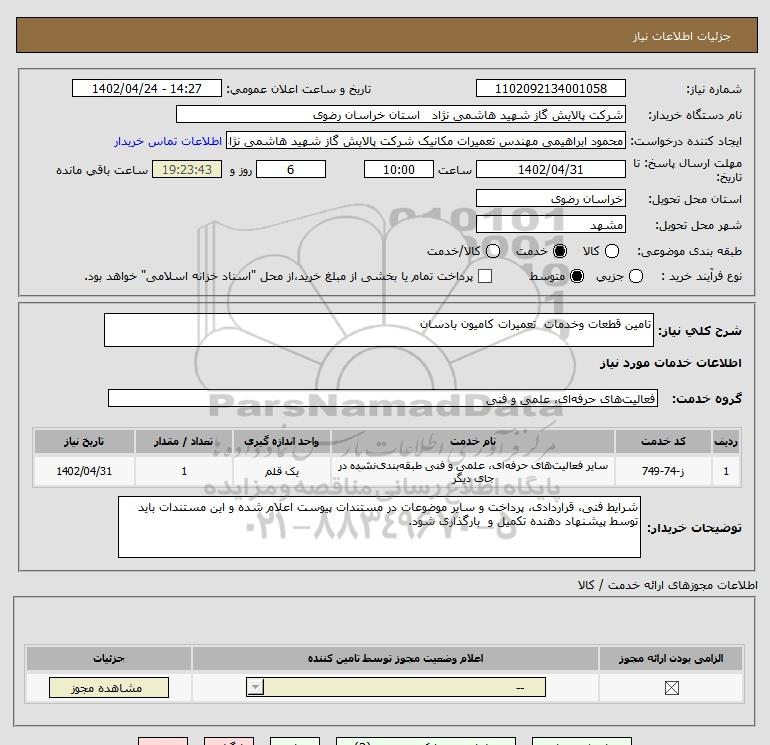
Task: Click the مشاهده مجوز button
Action: click(109, 688)
